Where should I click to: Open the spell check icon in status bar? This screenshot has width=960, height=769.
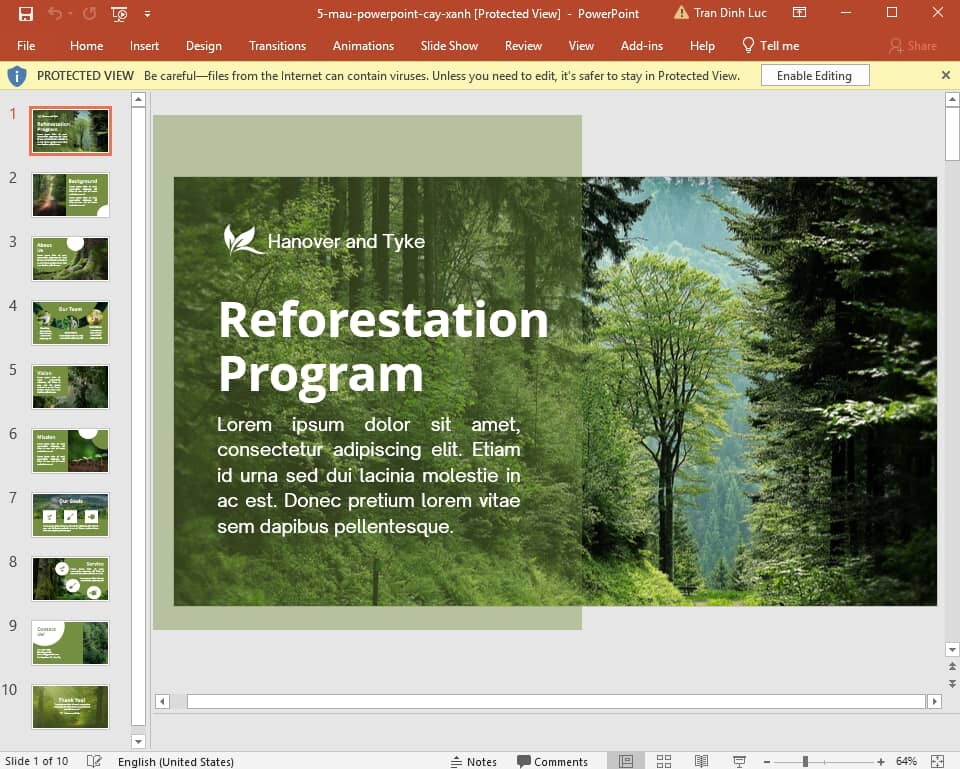click(93, 761)
